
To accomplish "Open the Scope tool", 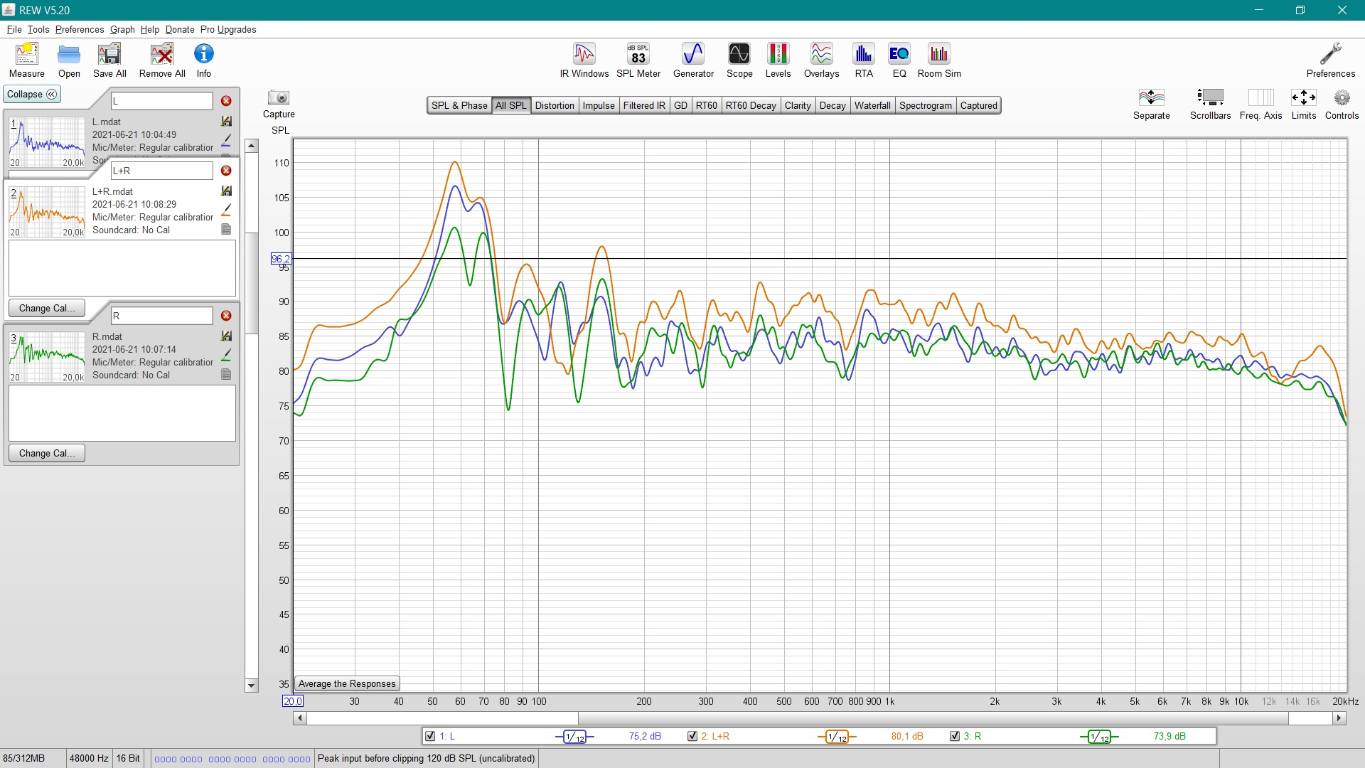I will [x=739, y=60].
